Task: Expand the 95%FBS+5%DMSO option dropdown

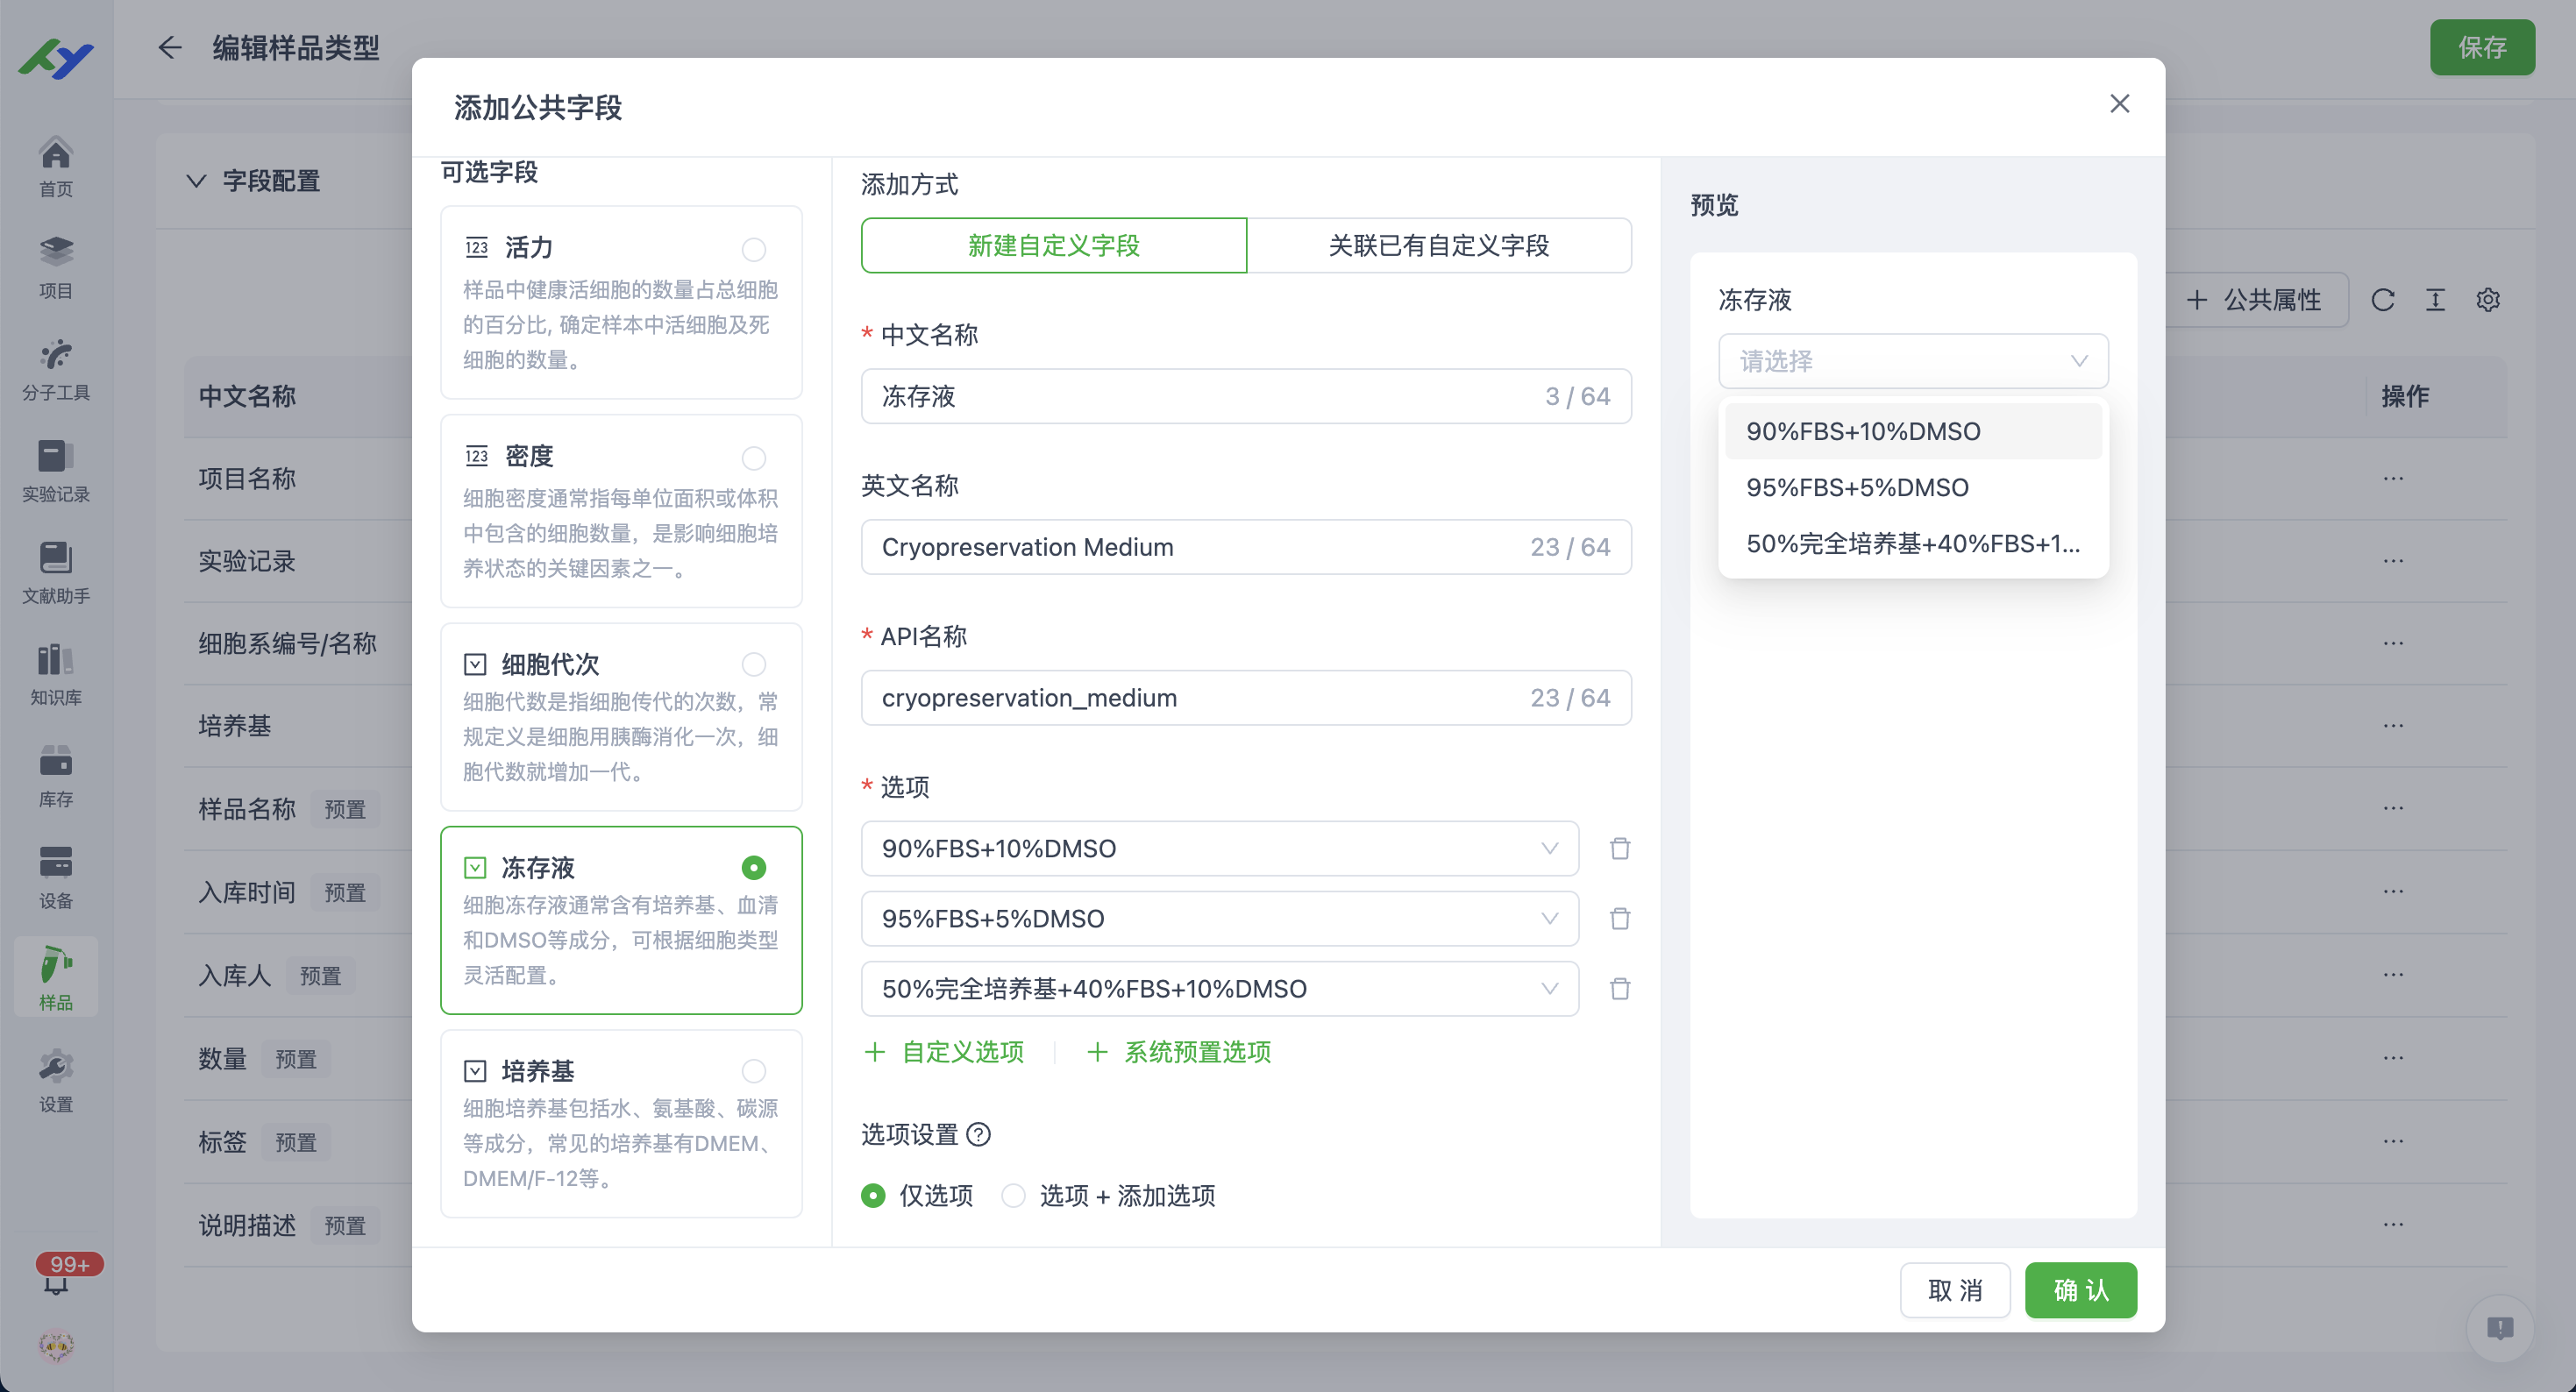Action: pos(1549,918)
